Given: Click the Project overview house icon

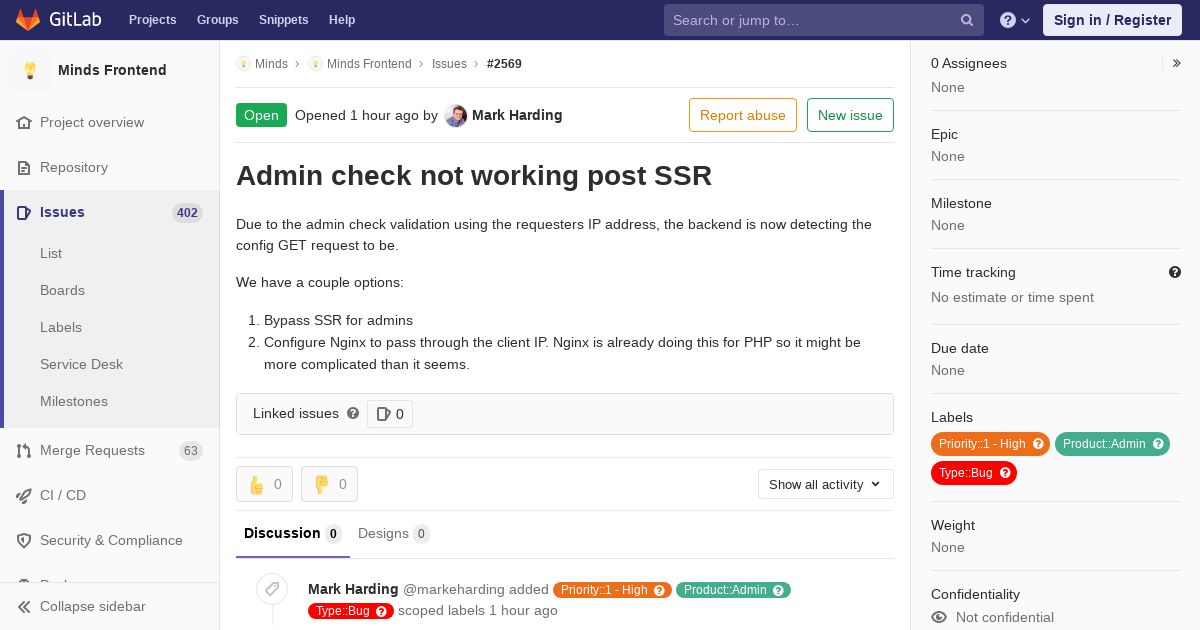Looking at the screenshot, I should [24, 122].
